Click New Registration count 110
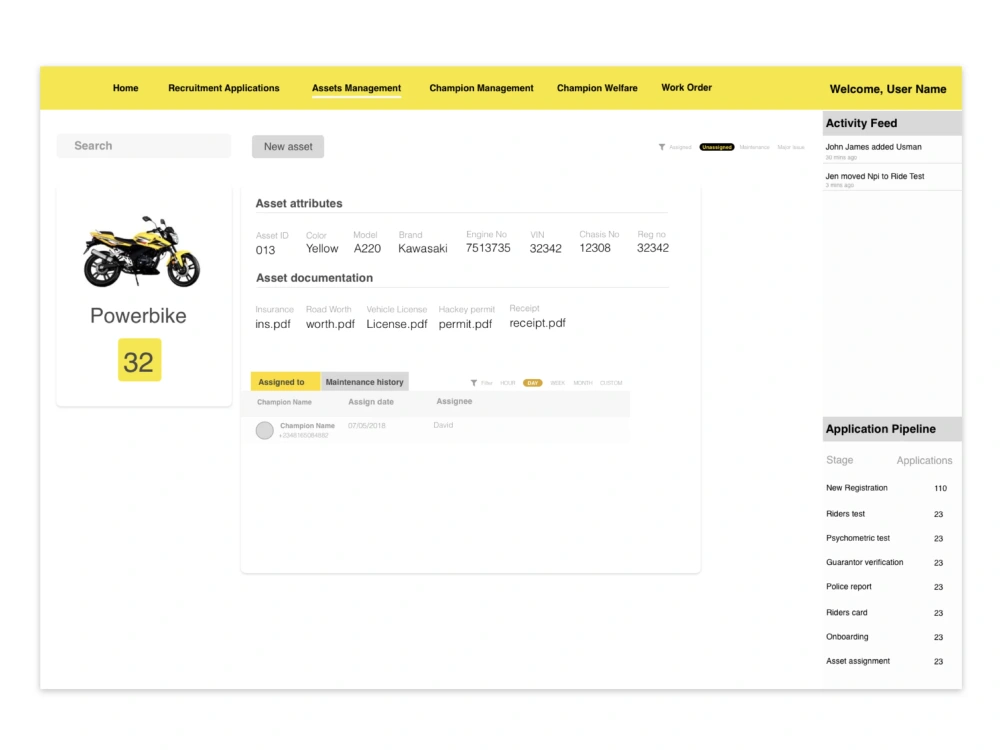 (941, 489)
